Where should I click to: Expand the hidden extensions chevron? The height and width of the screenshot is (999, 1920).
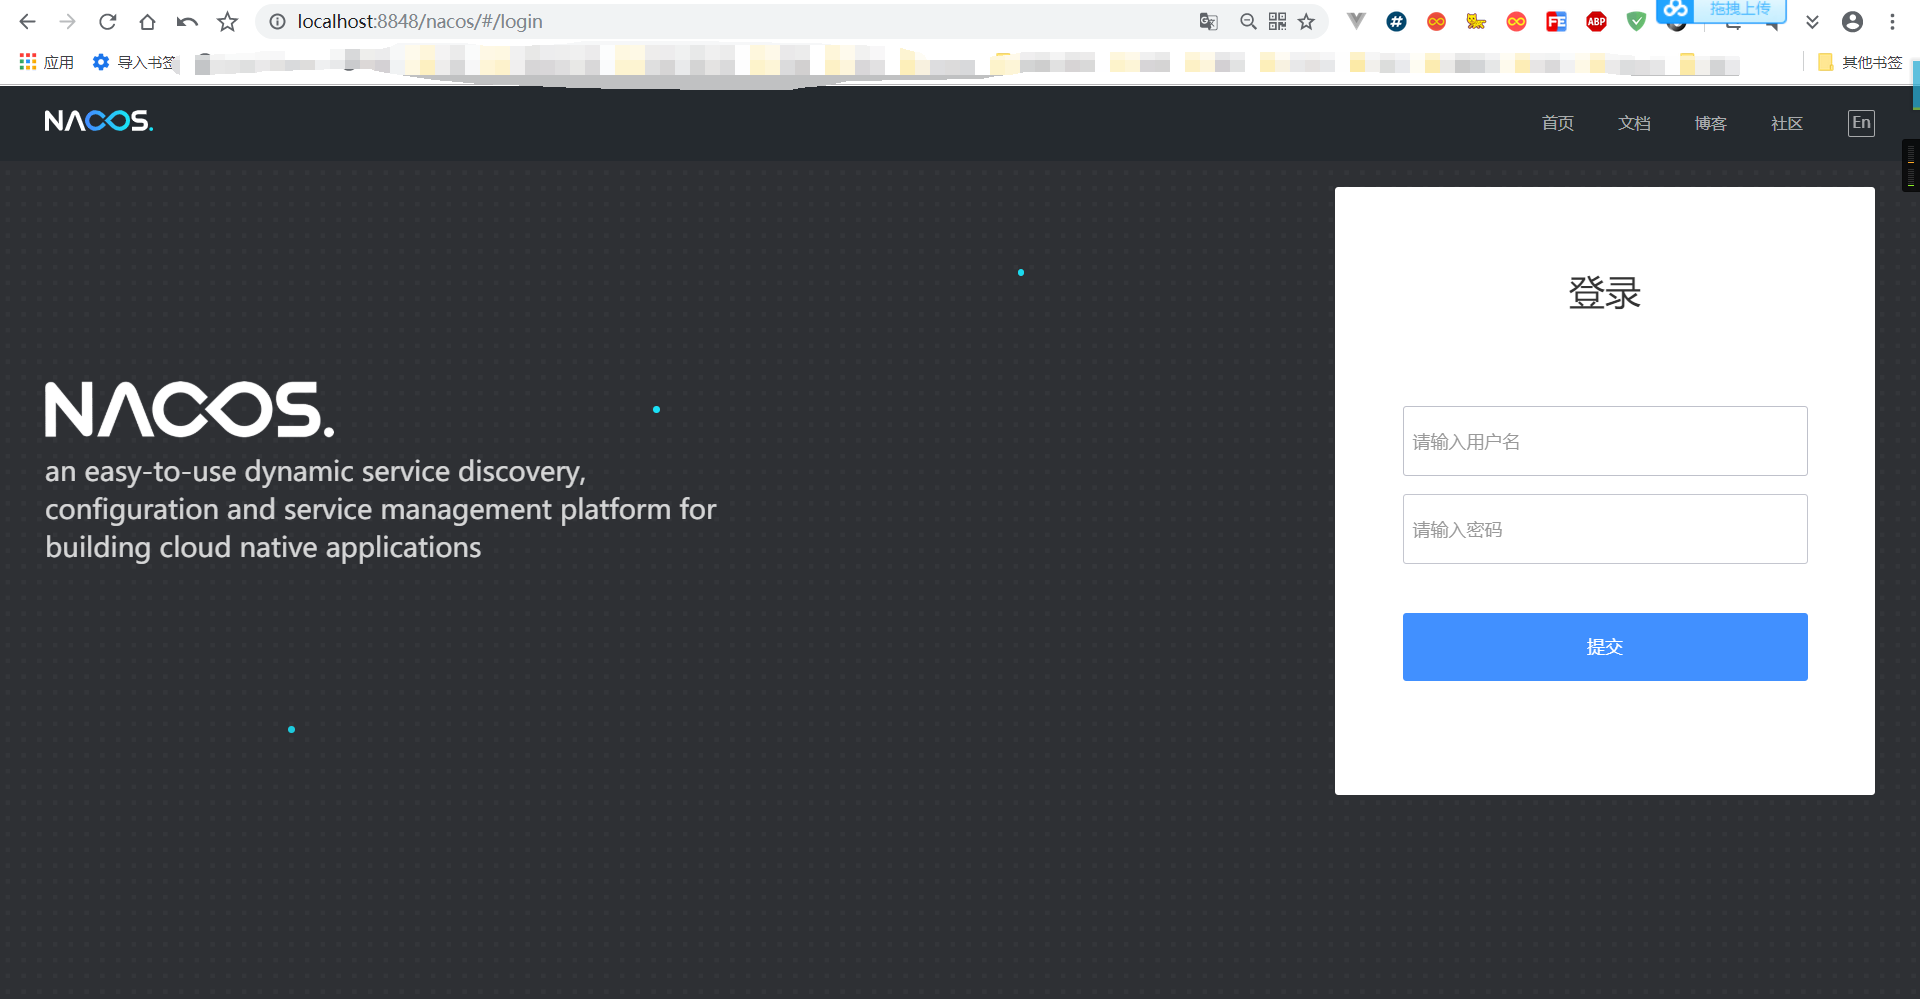click(1812, 21)
